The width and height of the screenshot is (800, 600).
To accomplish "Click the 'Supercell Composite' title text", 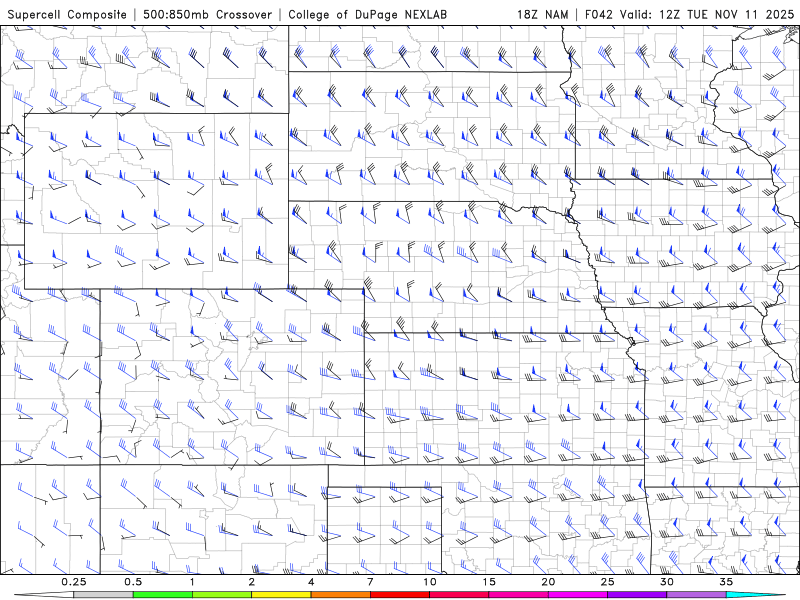I will [x=67, y=14].
